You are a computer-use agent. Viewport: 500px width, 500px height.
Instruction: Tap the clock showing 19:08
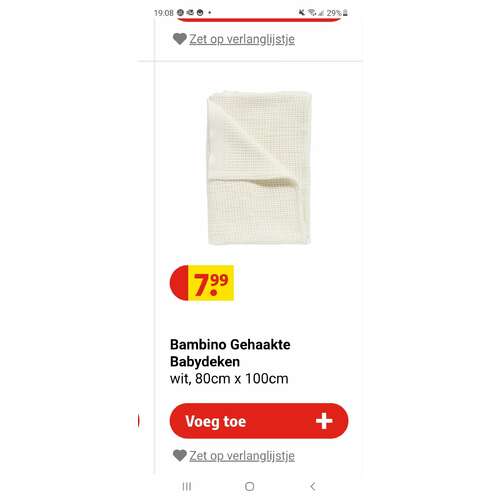point(164,13)
